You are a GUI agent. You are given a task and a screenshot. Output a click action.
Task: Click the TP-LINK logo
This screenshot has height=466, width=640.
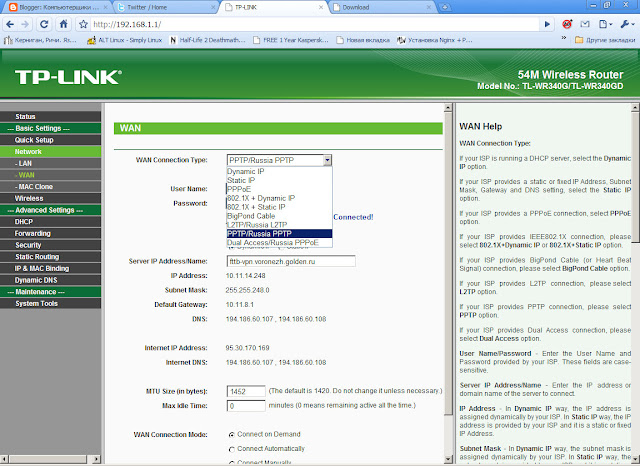tap(68, 77)
